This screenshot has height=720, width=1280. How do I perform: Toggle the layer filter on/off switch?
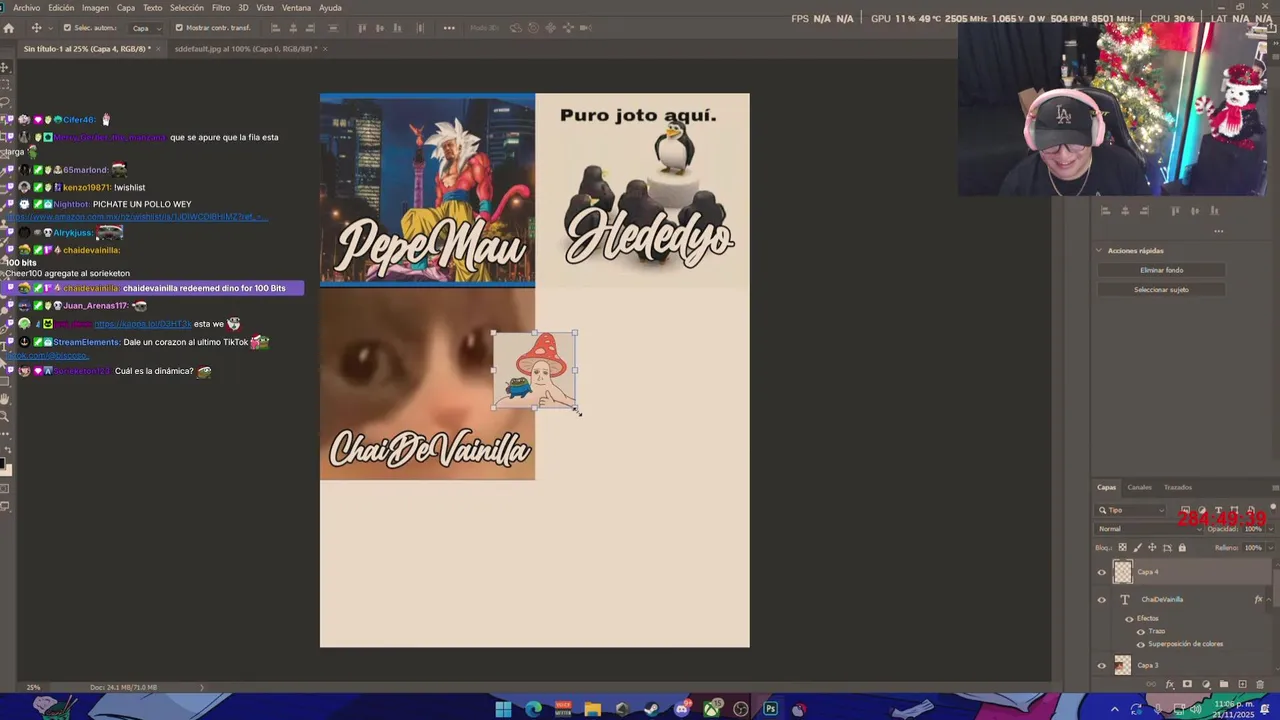(x=1273, y=507)
